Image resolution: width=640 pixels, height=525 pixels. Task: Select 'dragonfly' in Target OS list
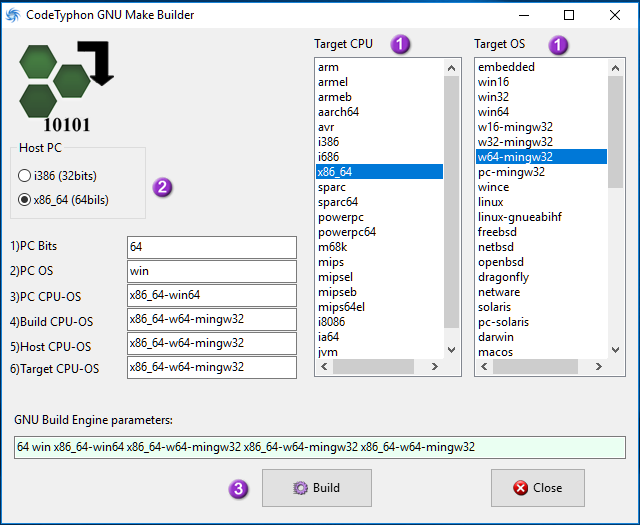pyautogui.click(x=542, y=277)
